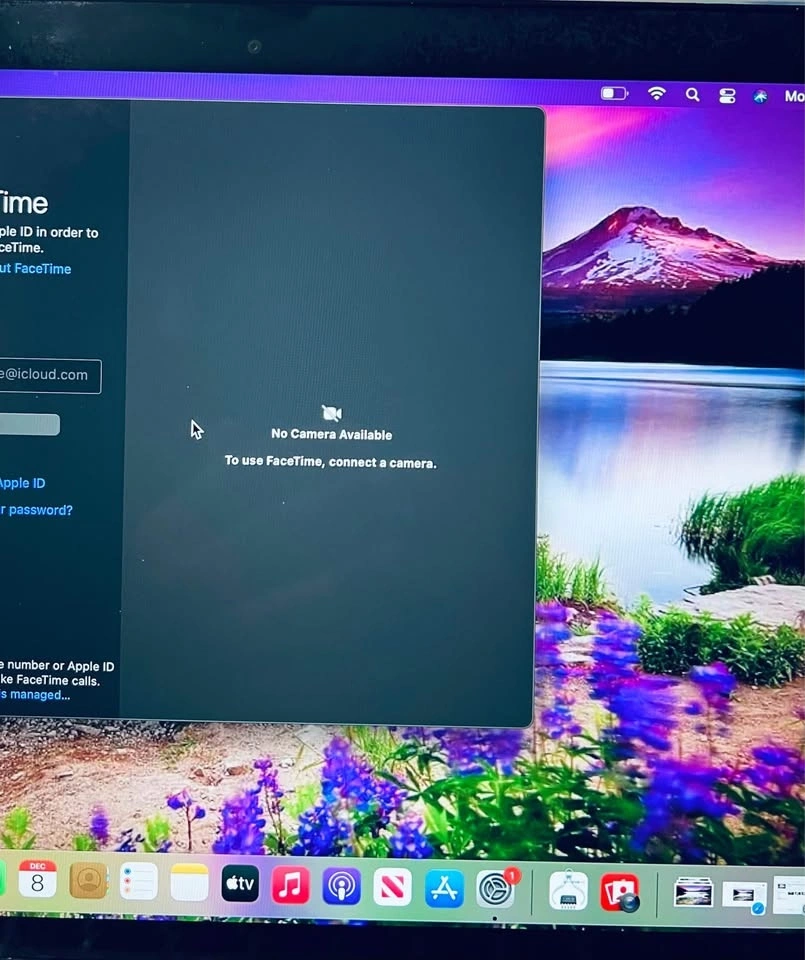Screen dimensions: 805x960
Task: Click the Siri icon in the menu bar
Action: [761, 96]
